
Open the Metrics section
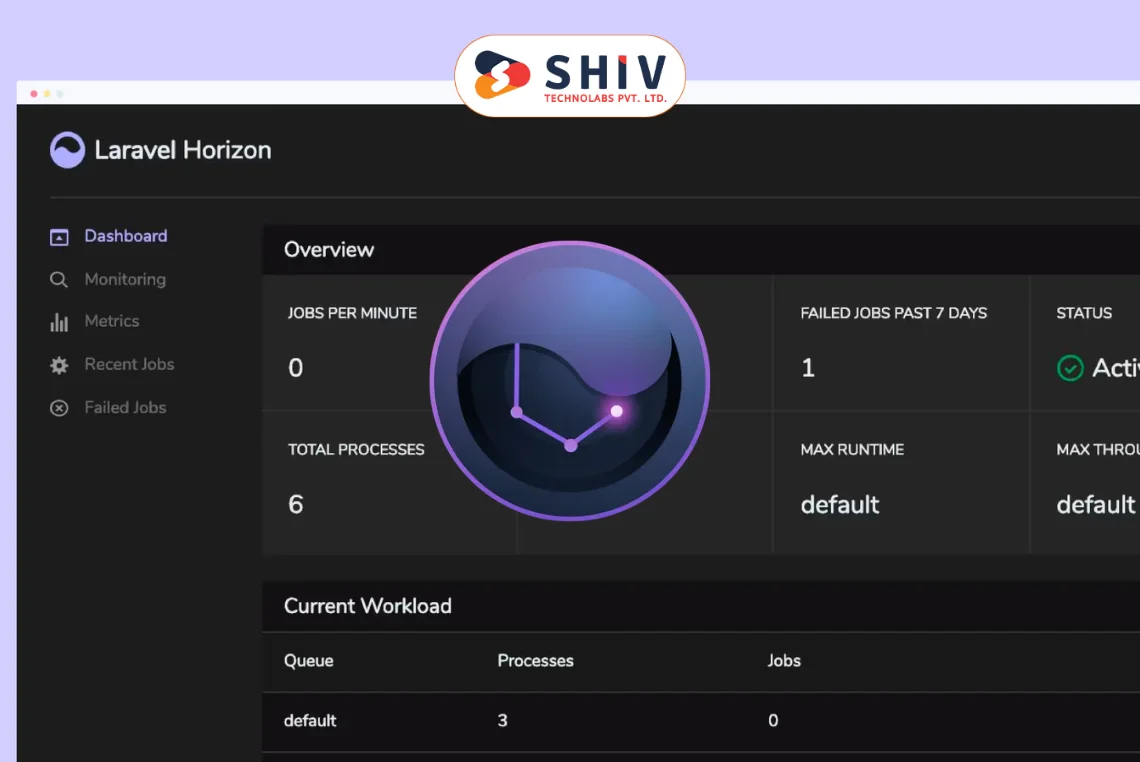pyautogui.click(x=111, y=321)
